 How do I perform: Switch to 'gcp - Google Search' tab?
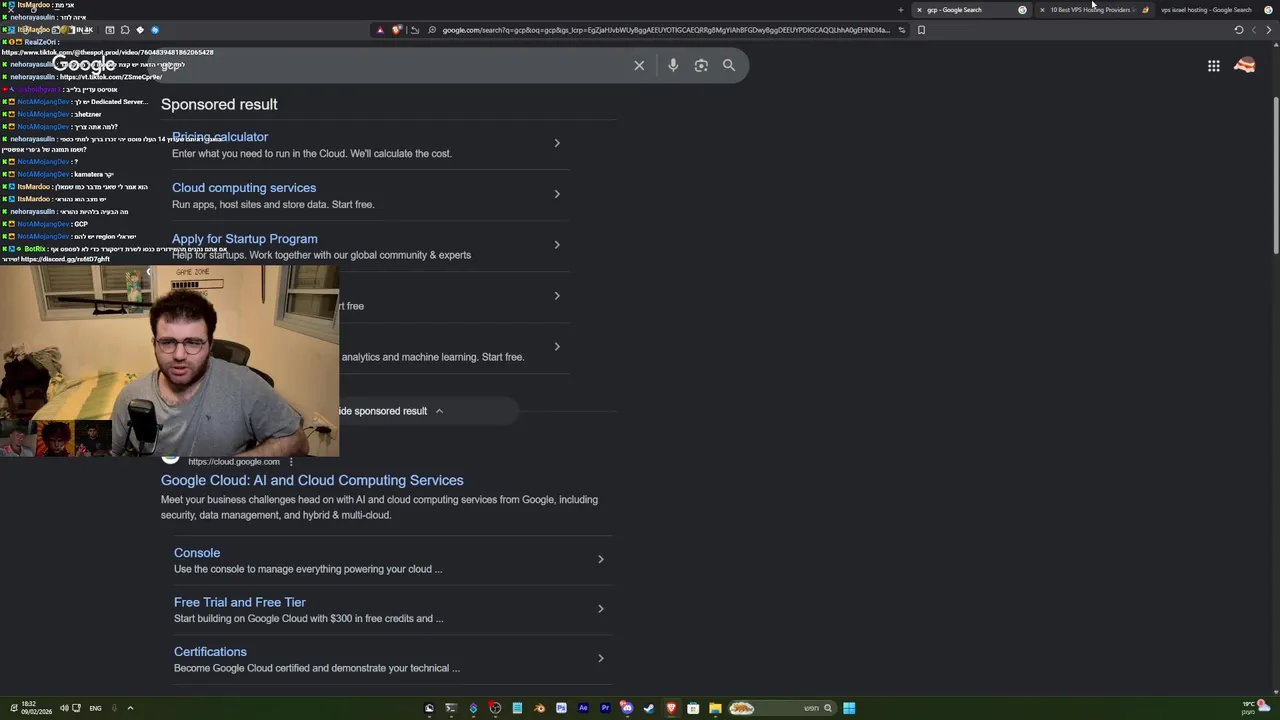click(970, 10)
